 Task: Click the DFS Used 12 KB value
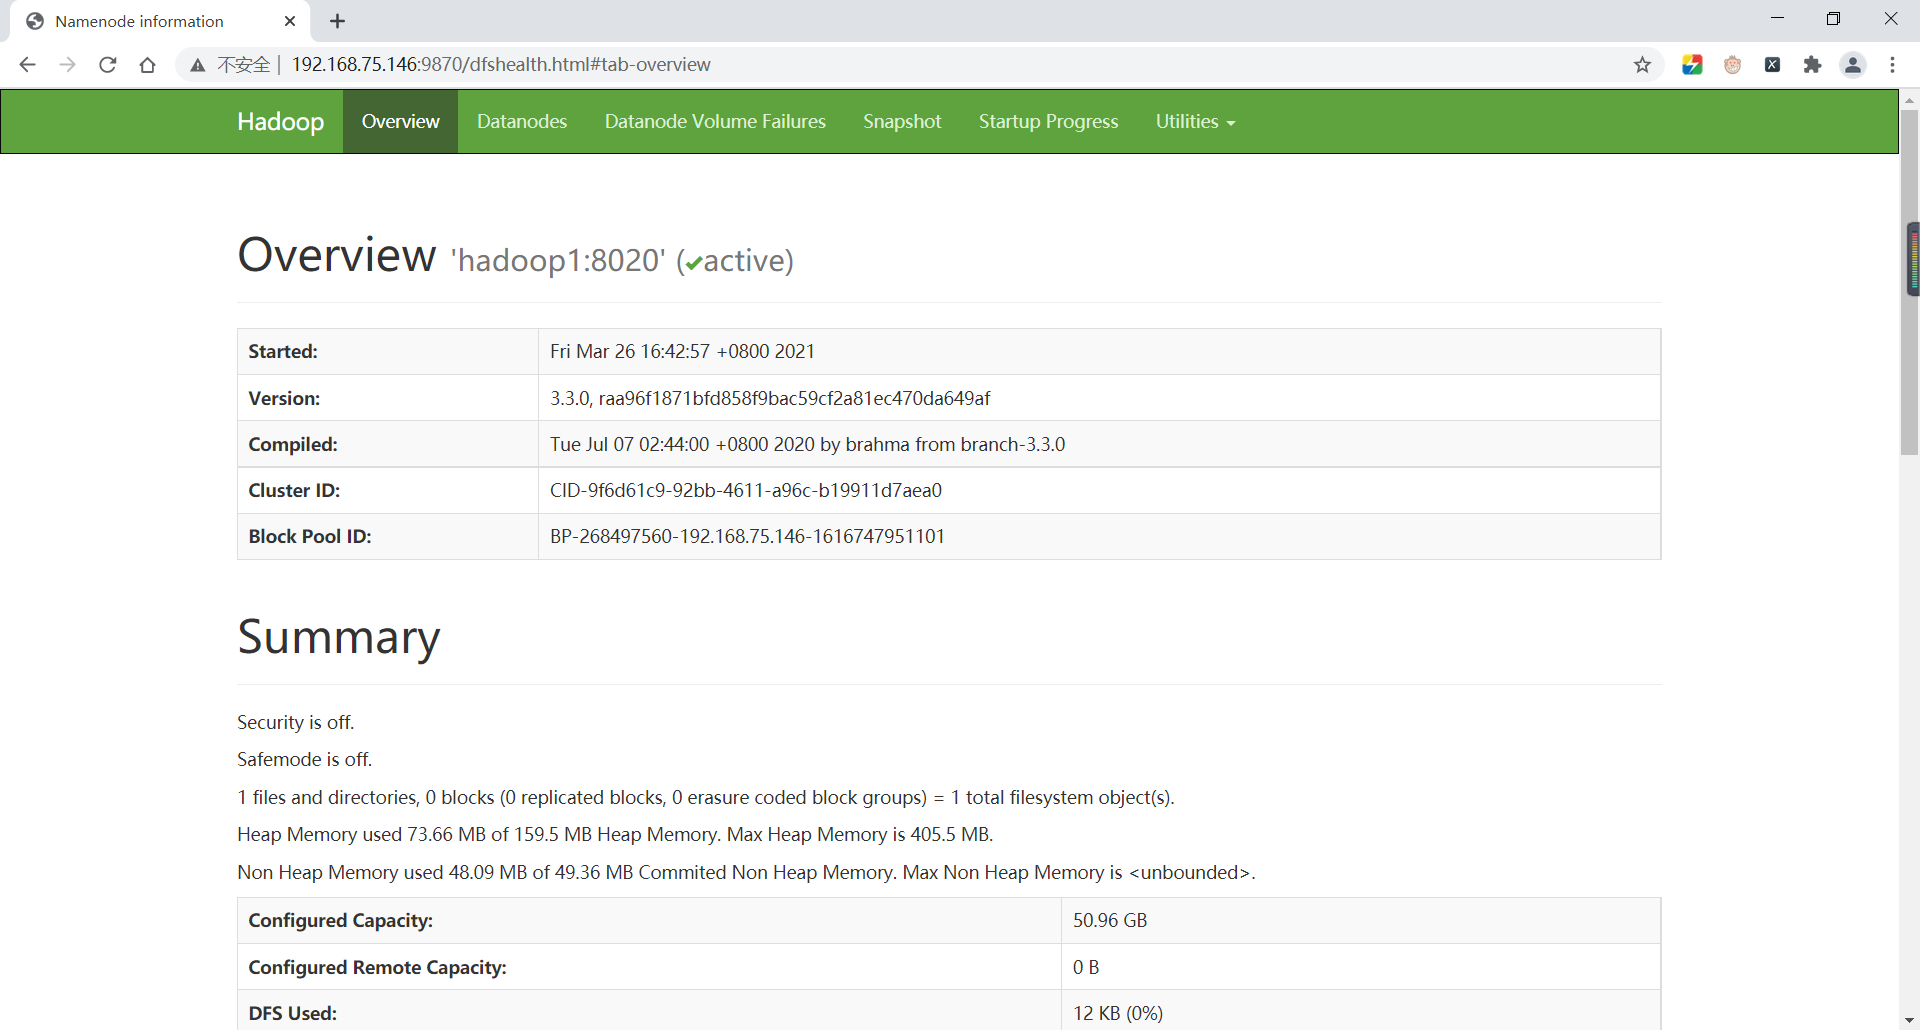pos(1118,1013)
